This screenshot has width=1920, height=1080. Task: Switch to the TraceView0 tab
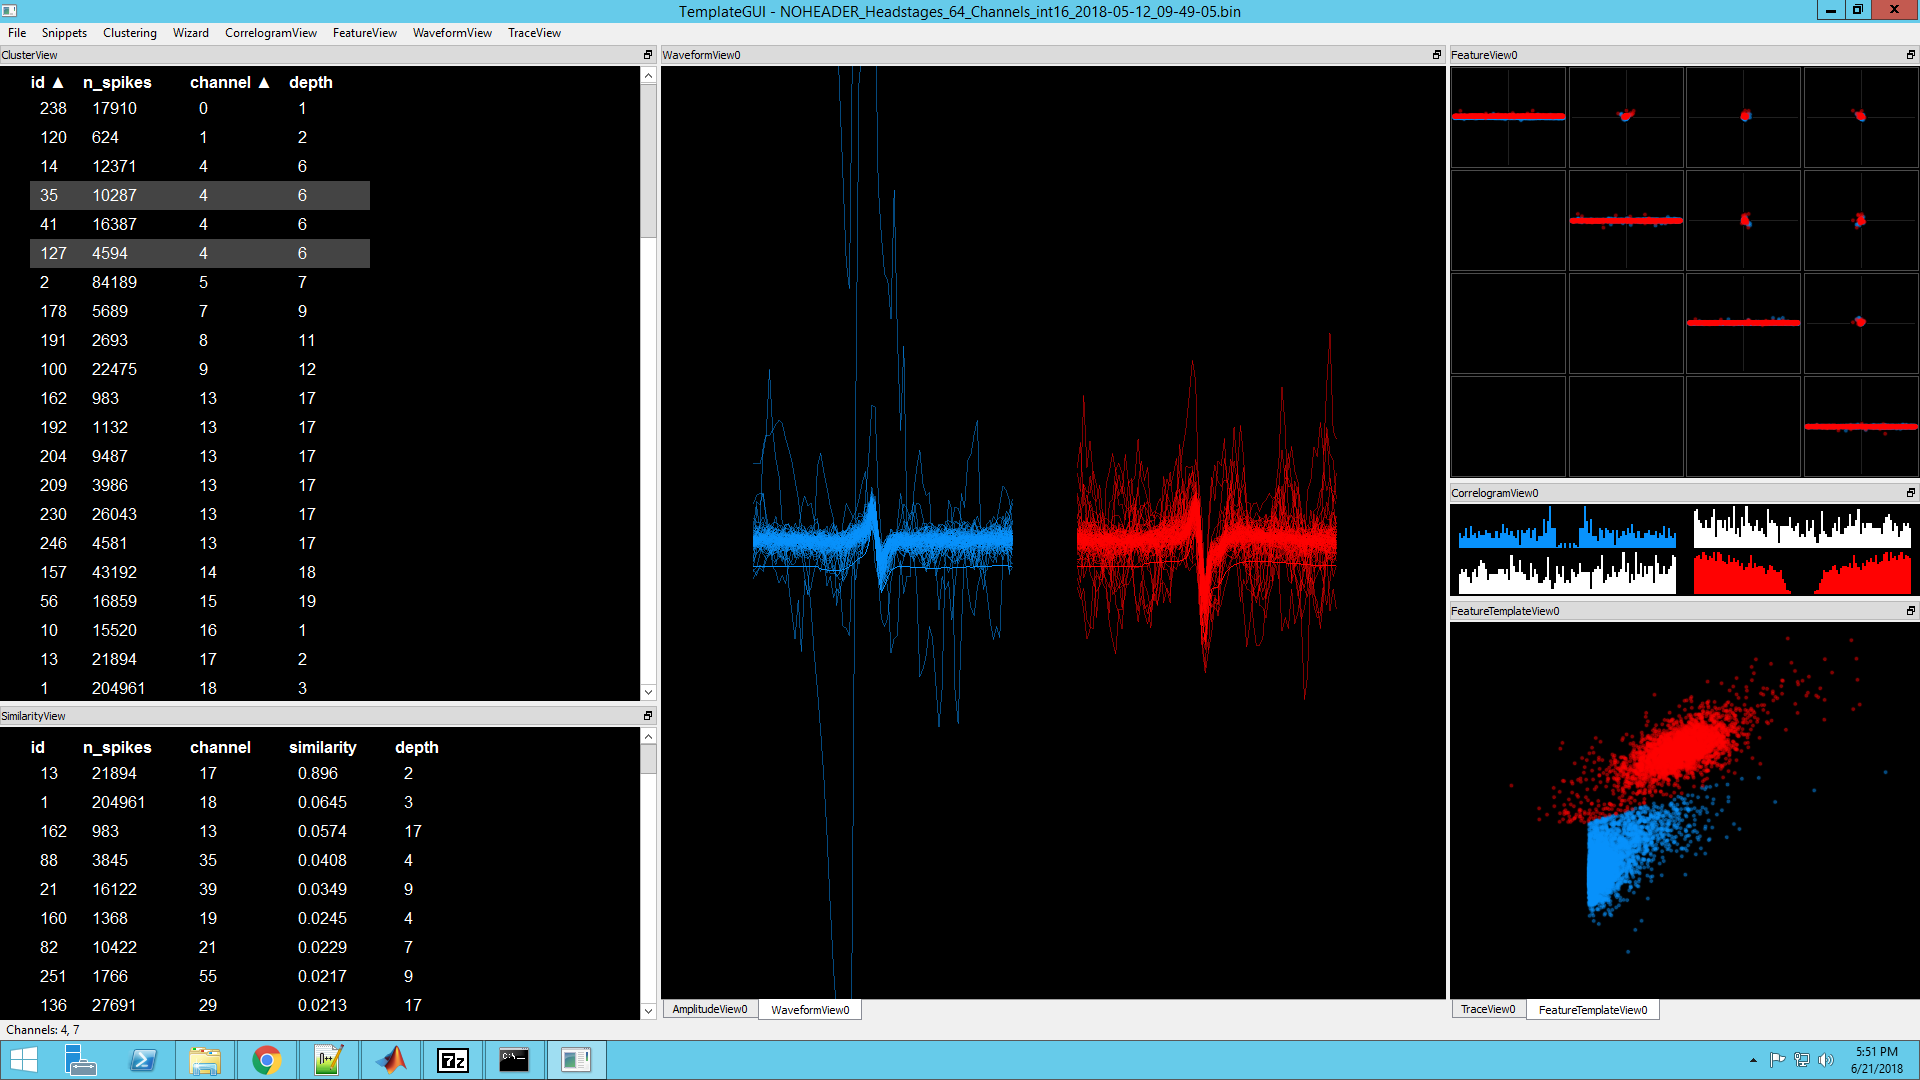1487,1010
